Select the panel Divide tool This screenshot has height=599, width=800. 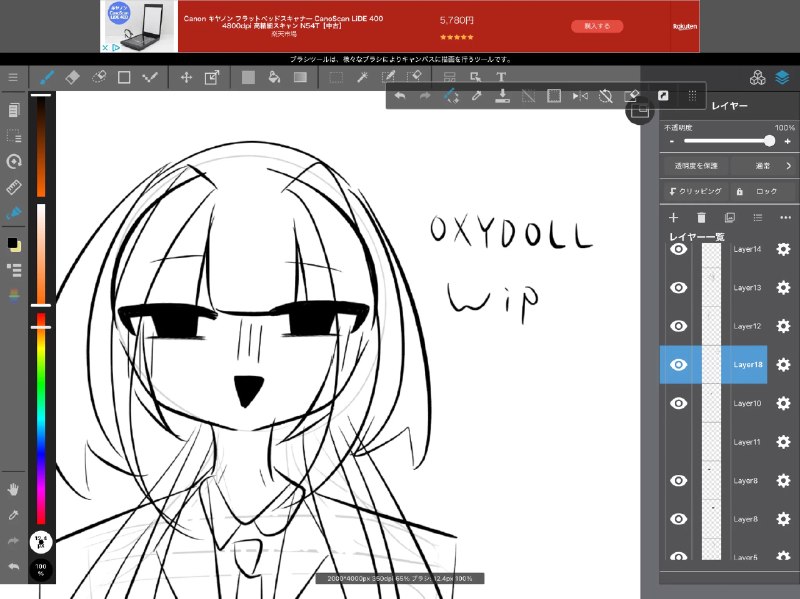(449, 78)
